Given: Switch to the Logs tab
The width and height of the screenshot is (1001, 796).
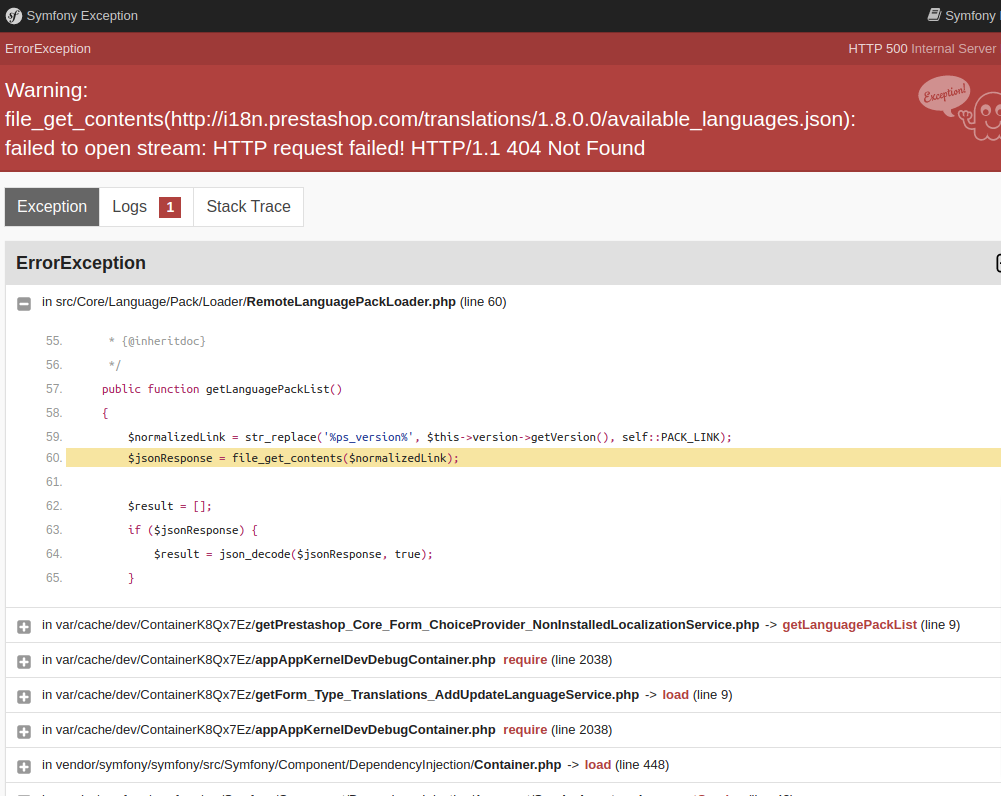Looking at the screenshot, I should click(x=129, y=206).
